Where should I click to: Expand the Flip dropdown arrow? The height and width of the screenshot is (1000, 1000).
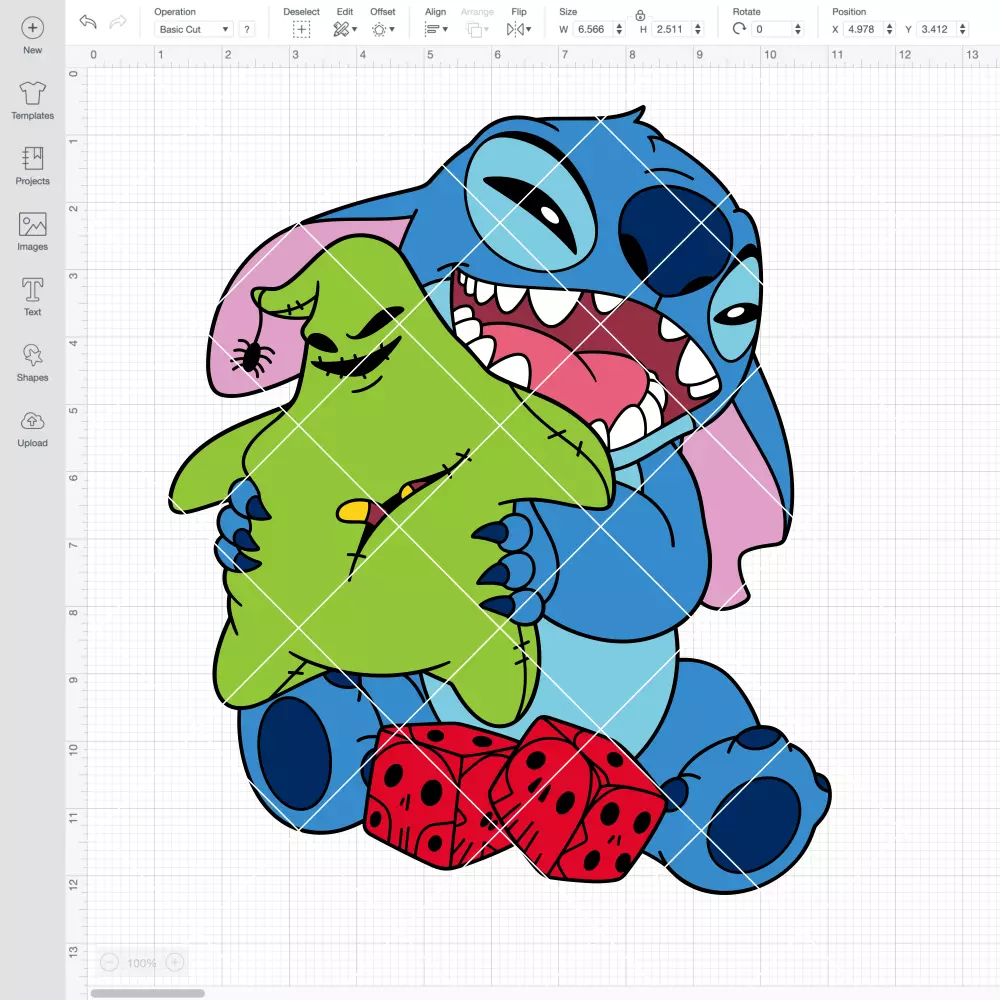(x=529, y=29)
